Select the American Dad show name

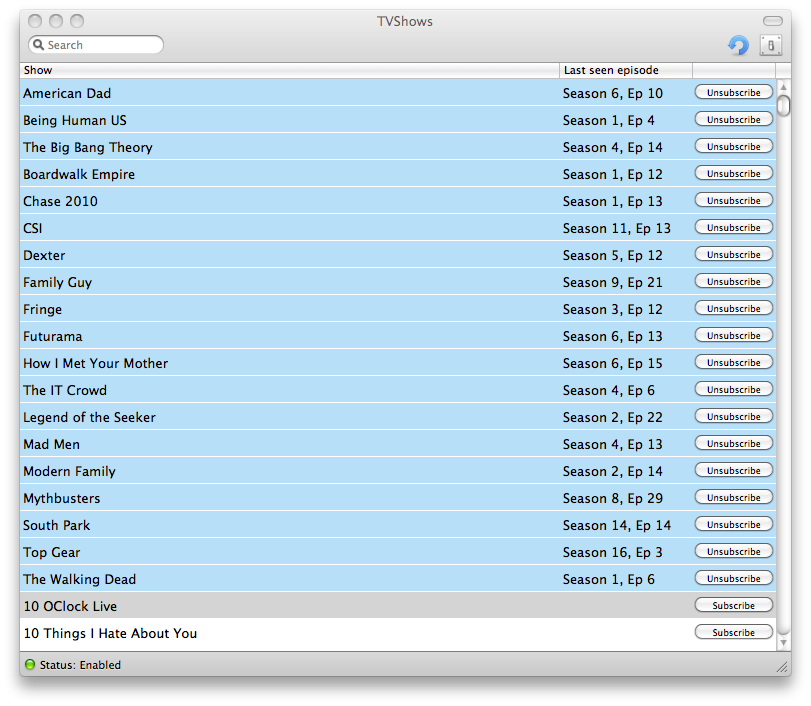pos(67,93)
